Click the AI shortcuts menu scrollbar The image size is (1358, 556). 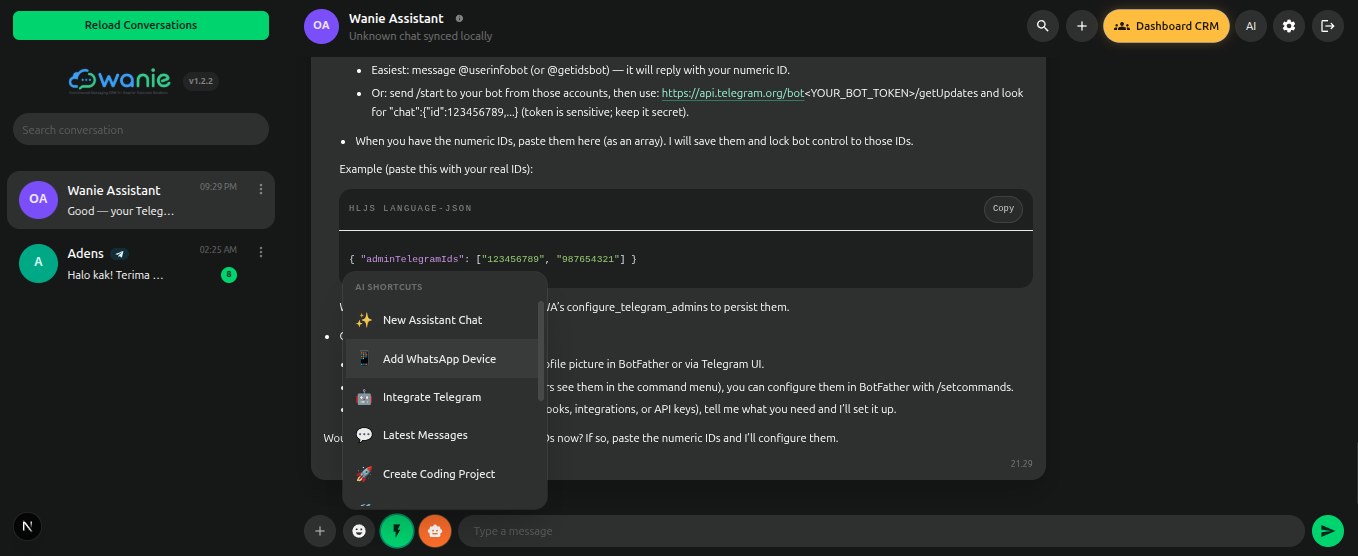coord(541,350)
